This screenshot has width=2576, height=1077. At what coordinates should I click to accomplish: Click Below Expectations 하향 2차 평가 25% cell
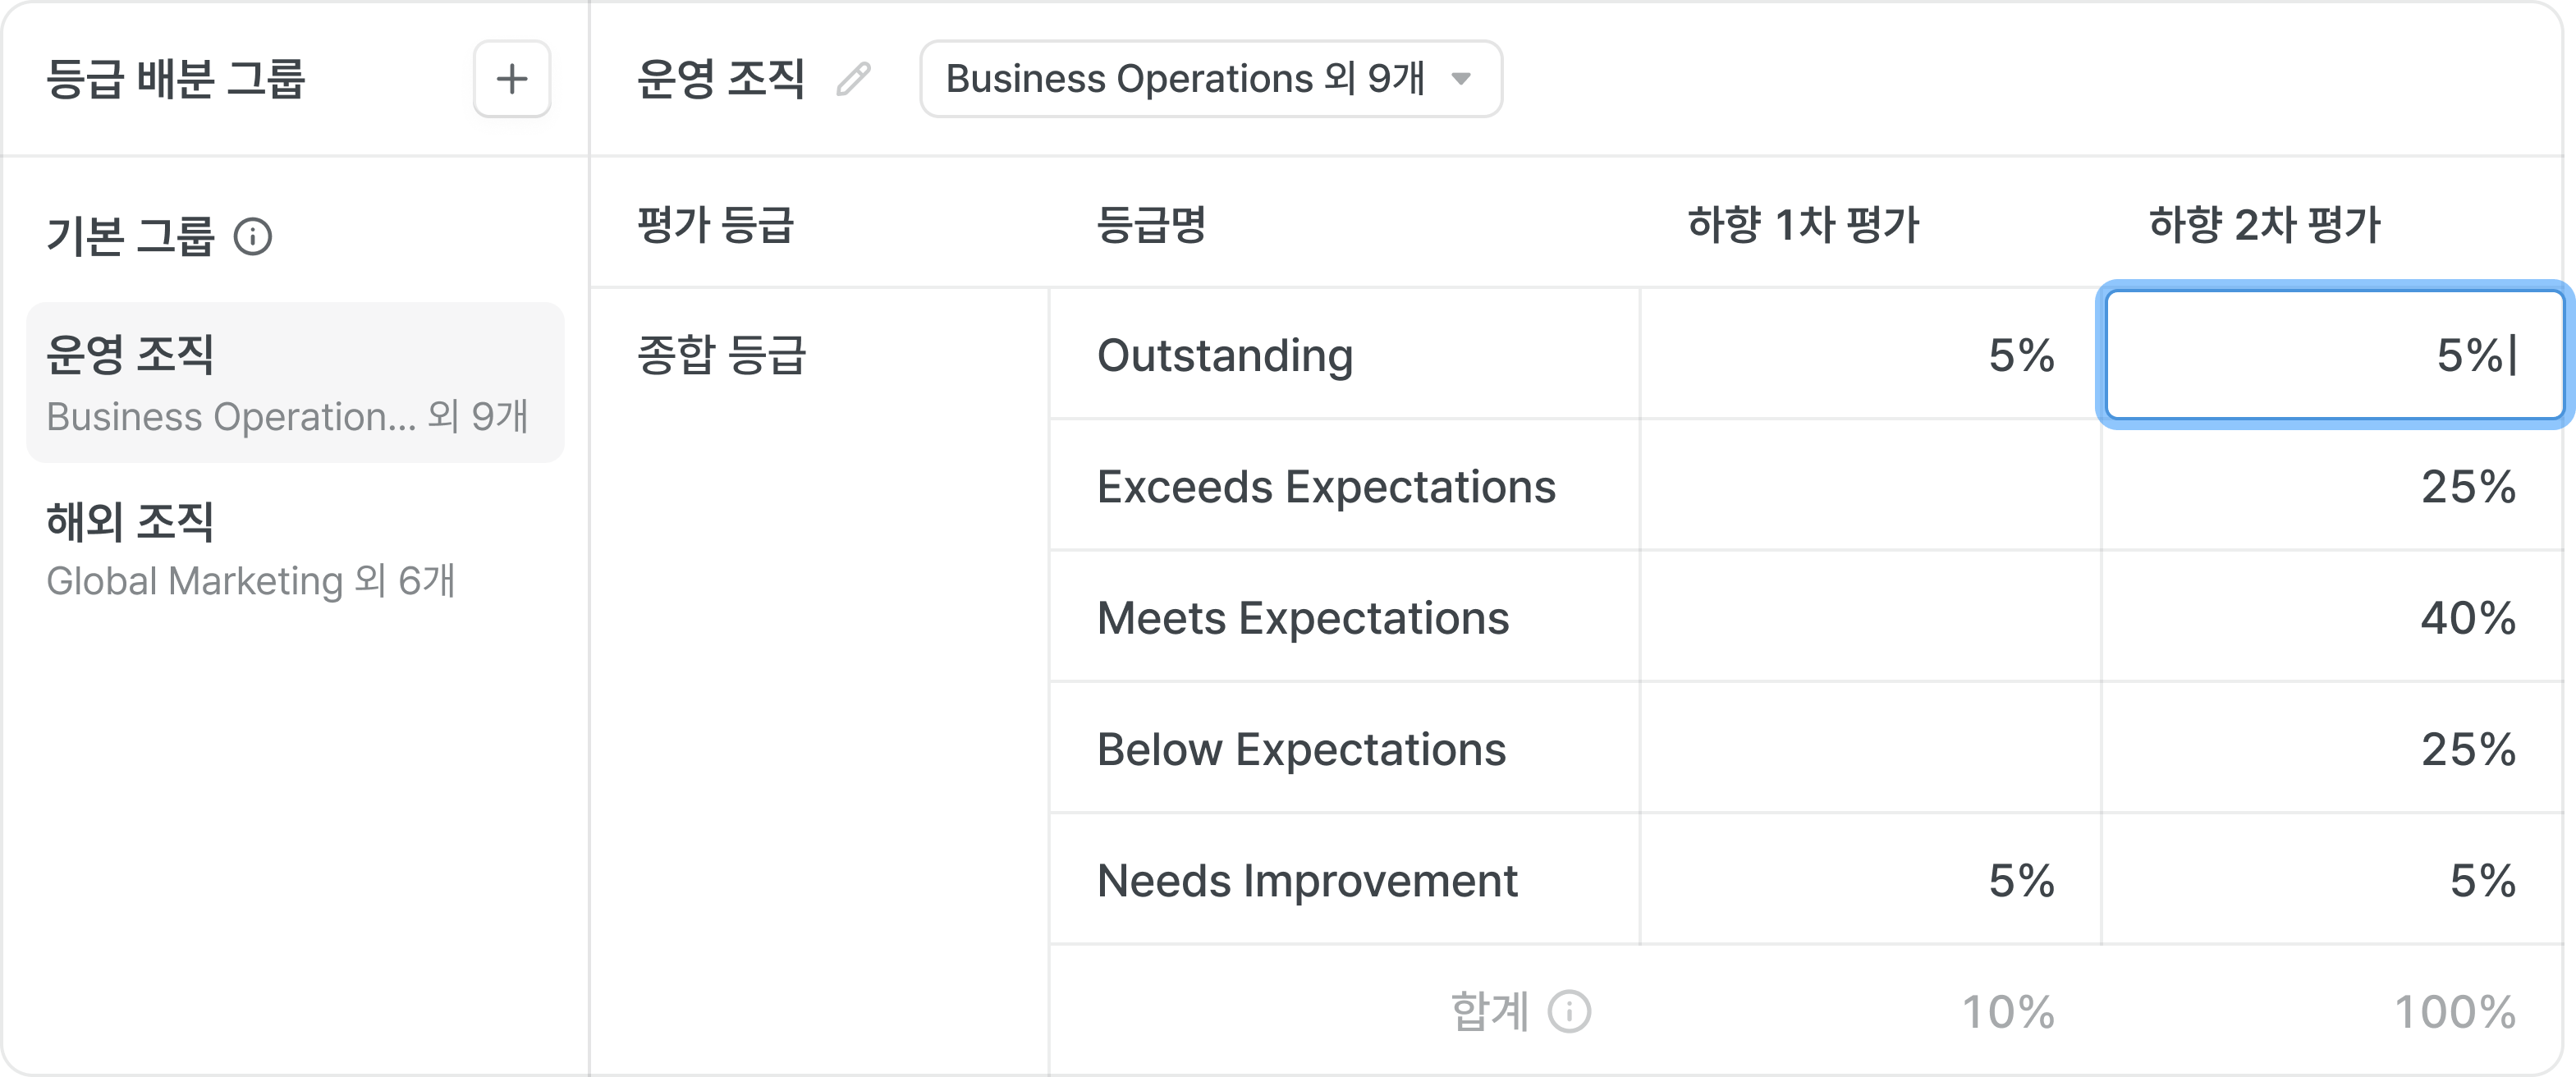click(x=2332, y=749)
